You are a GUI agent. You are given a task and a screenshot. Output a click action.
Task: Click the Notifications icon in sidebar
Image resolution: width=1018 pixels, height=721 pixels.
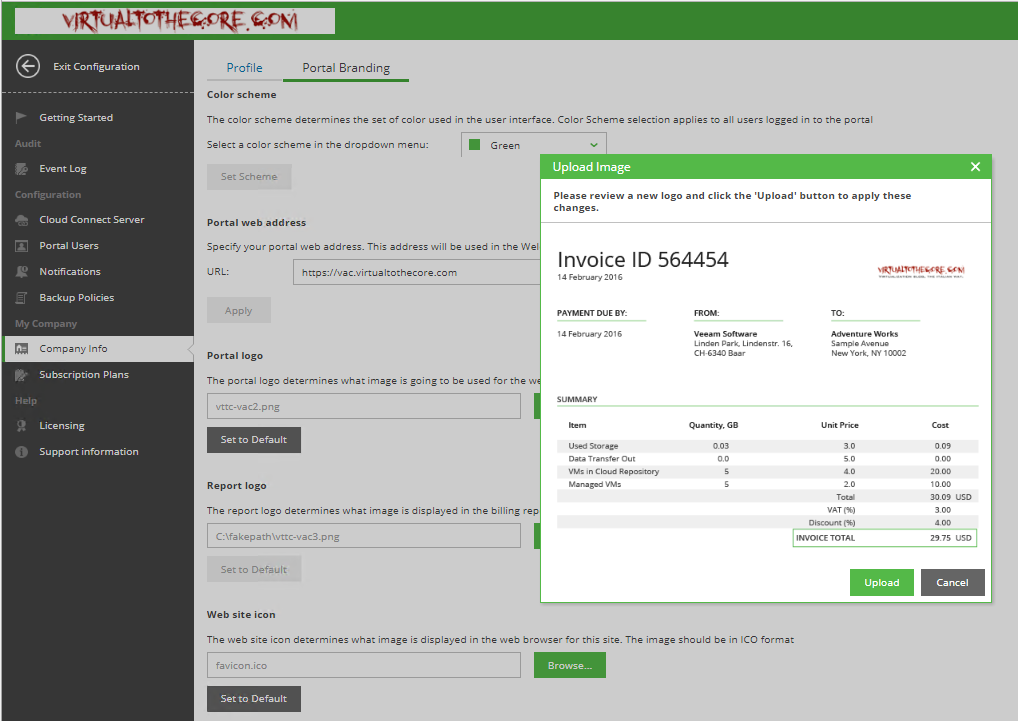pyautogui.click(x=21, y=272)
